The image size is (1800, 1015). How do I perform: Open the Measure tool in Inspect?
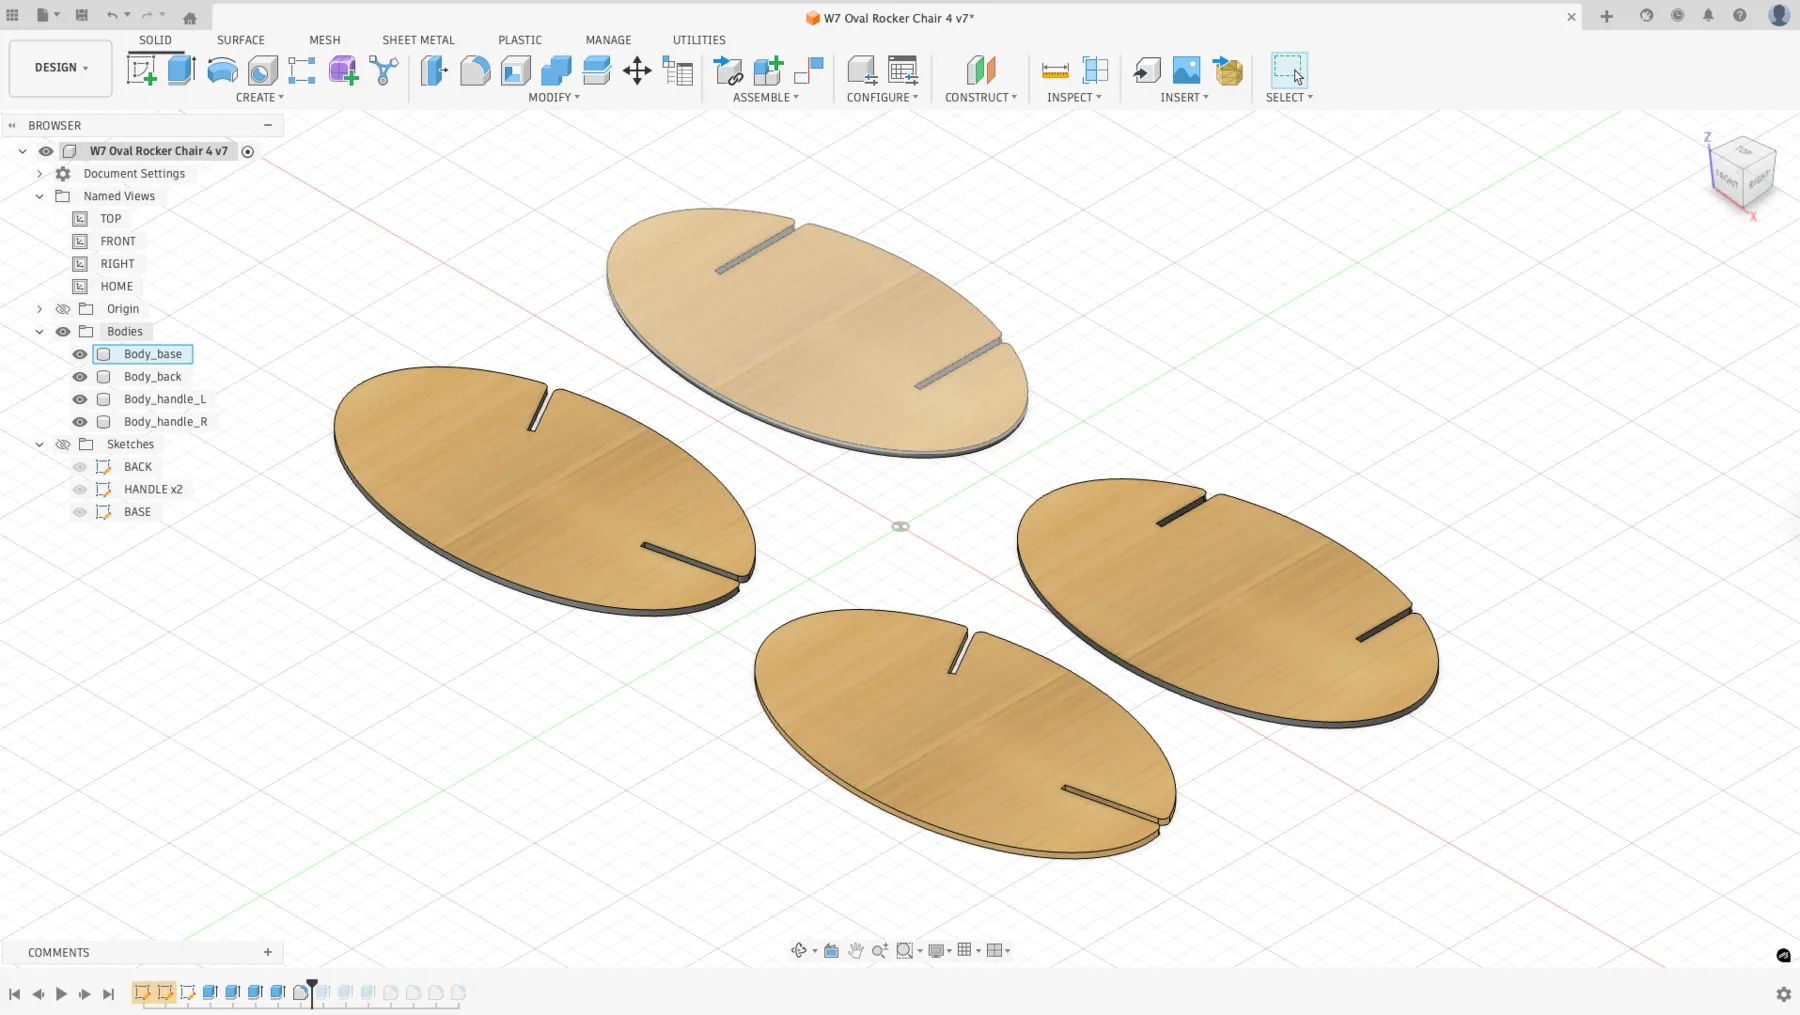tap(1053, 70)
